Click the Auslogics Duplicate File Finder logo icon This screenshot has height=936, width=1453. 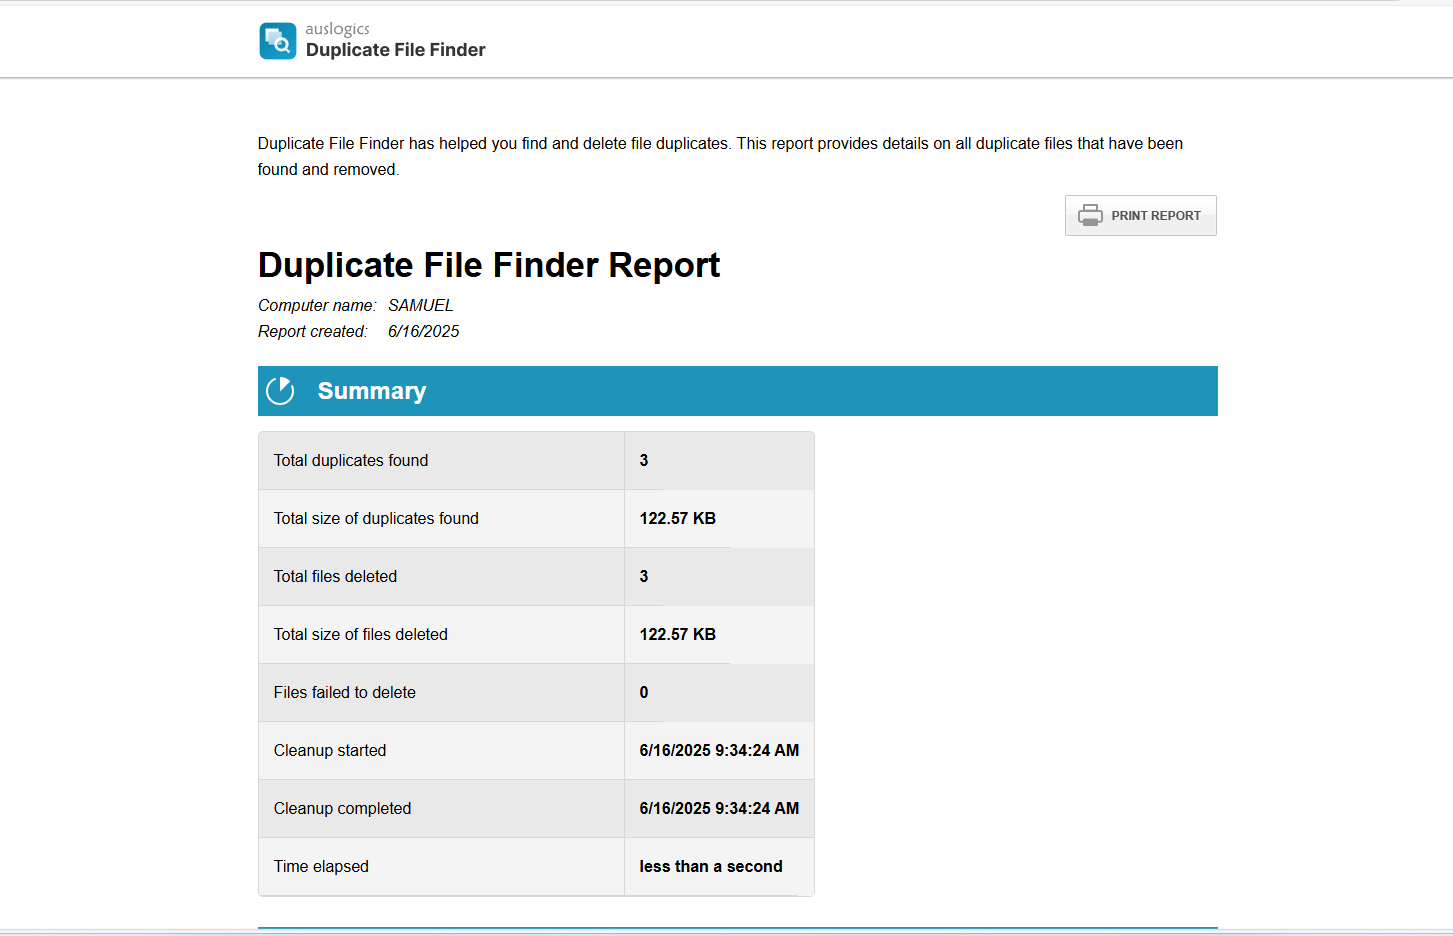[x=277, y=41]
